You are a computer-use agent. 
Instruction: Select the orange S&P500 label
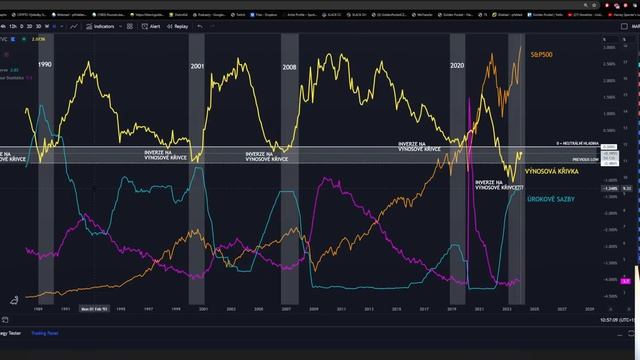(542, 54)
